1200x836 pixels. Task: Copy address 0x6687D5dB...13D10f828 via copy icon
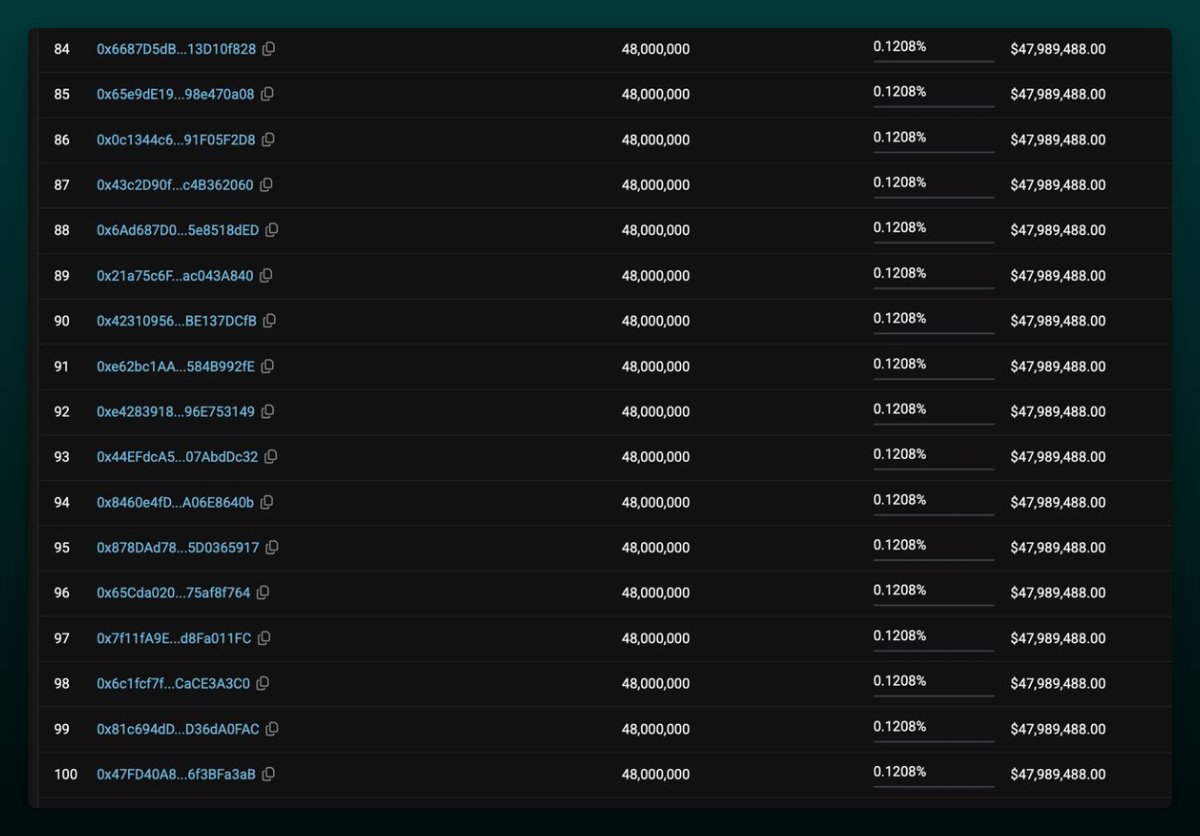pyautogui.click(x=269, y=49)
